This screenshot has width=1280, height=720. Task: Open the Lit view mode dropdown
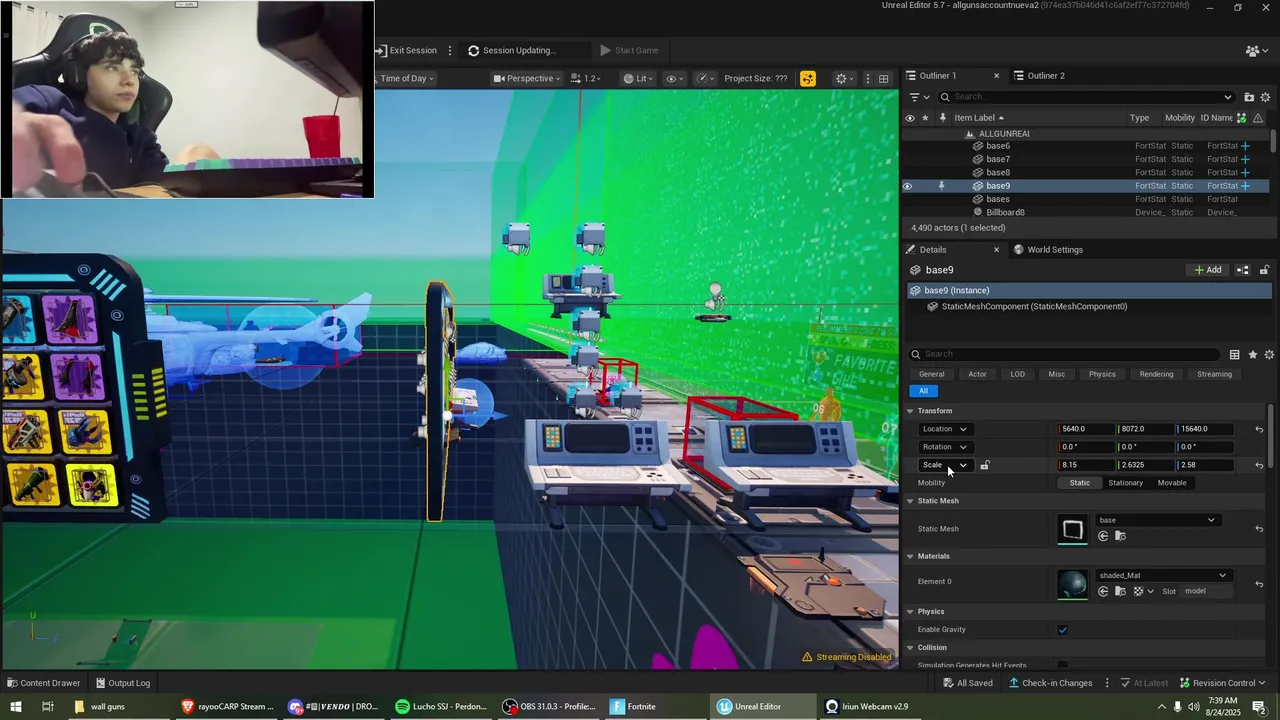point(637,78)
